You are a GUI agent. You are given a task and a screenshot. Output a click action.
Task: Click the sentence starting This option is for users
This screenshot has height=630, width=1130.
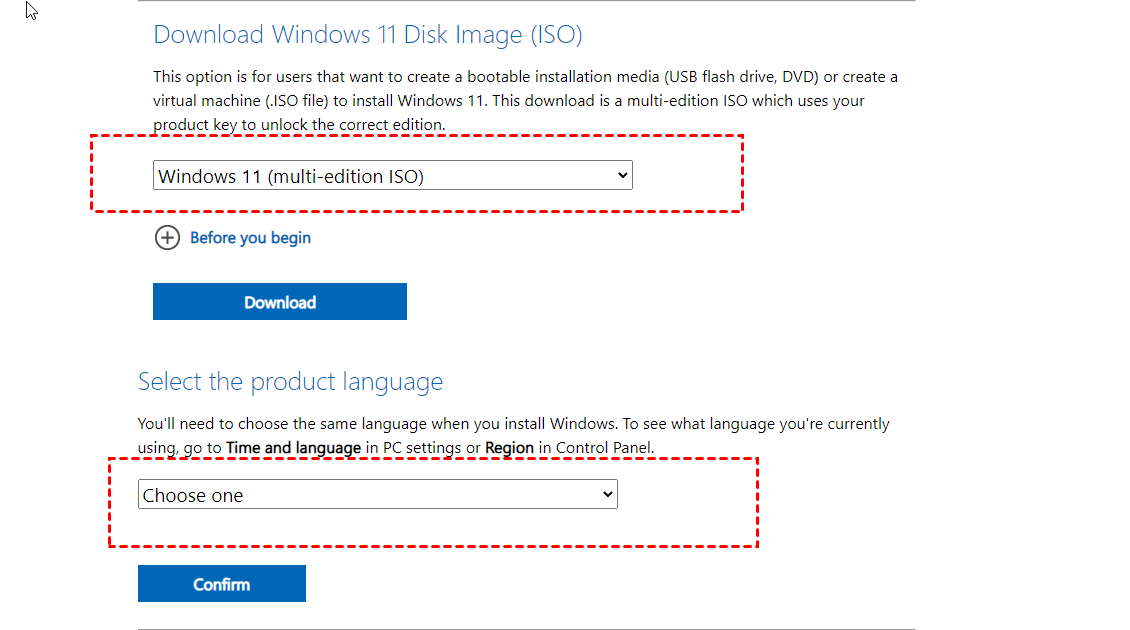coord(300,77)
